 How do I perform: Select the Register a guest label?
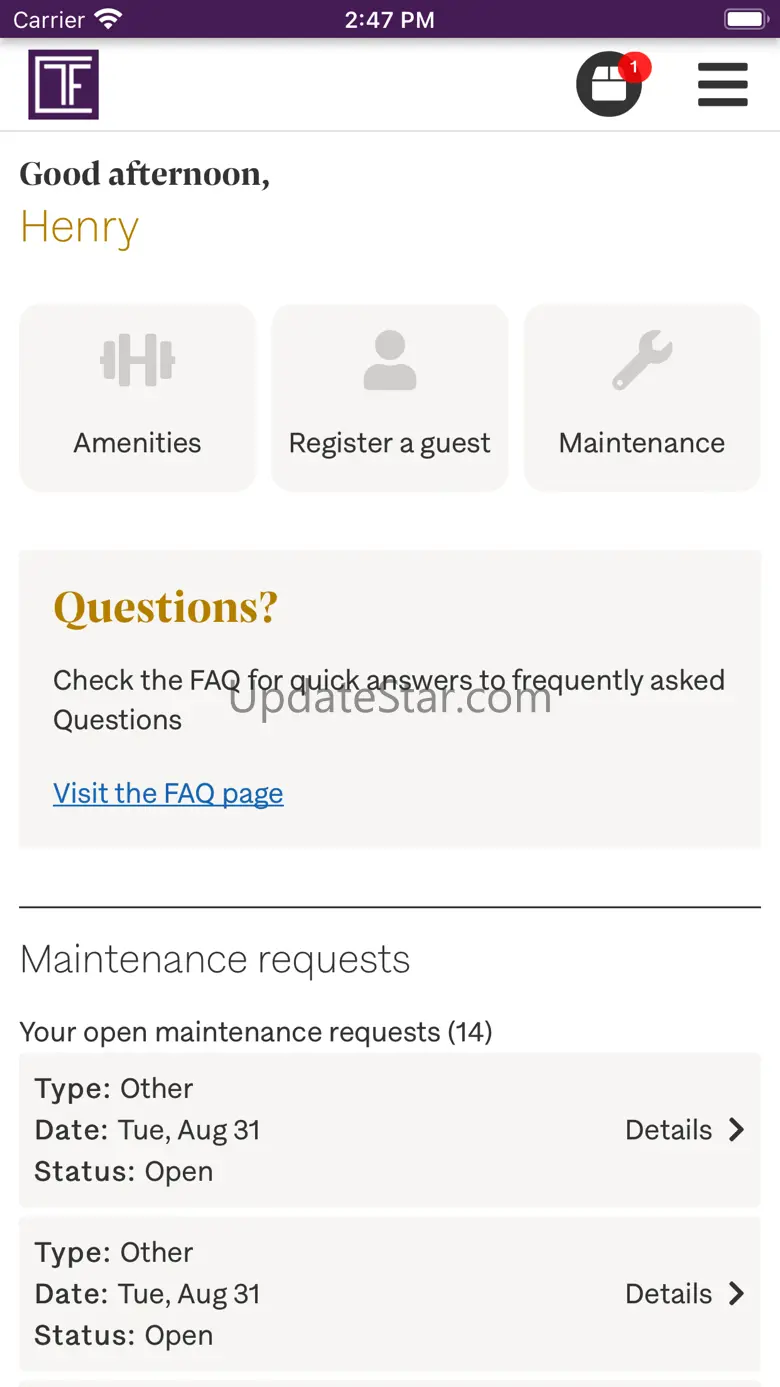pos(389,443)
